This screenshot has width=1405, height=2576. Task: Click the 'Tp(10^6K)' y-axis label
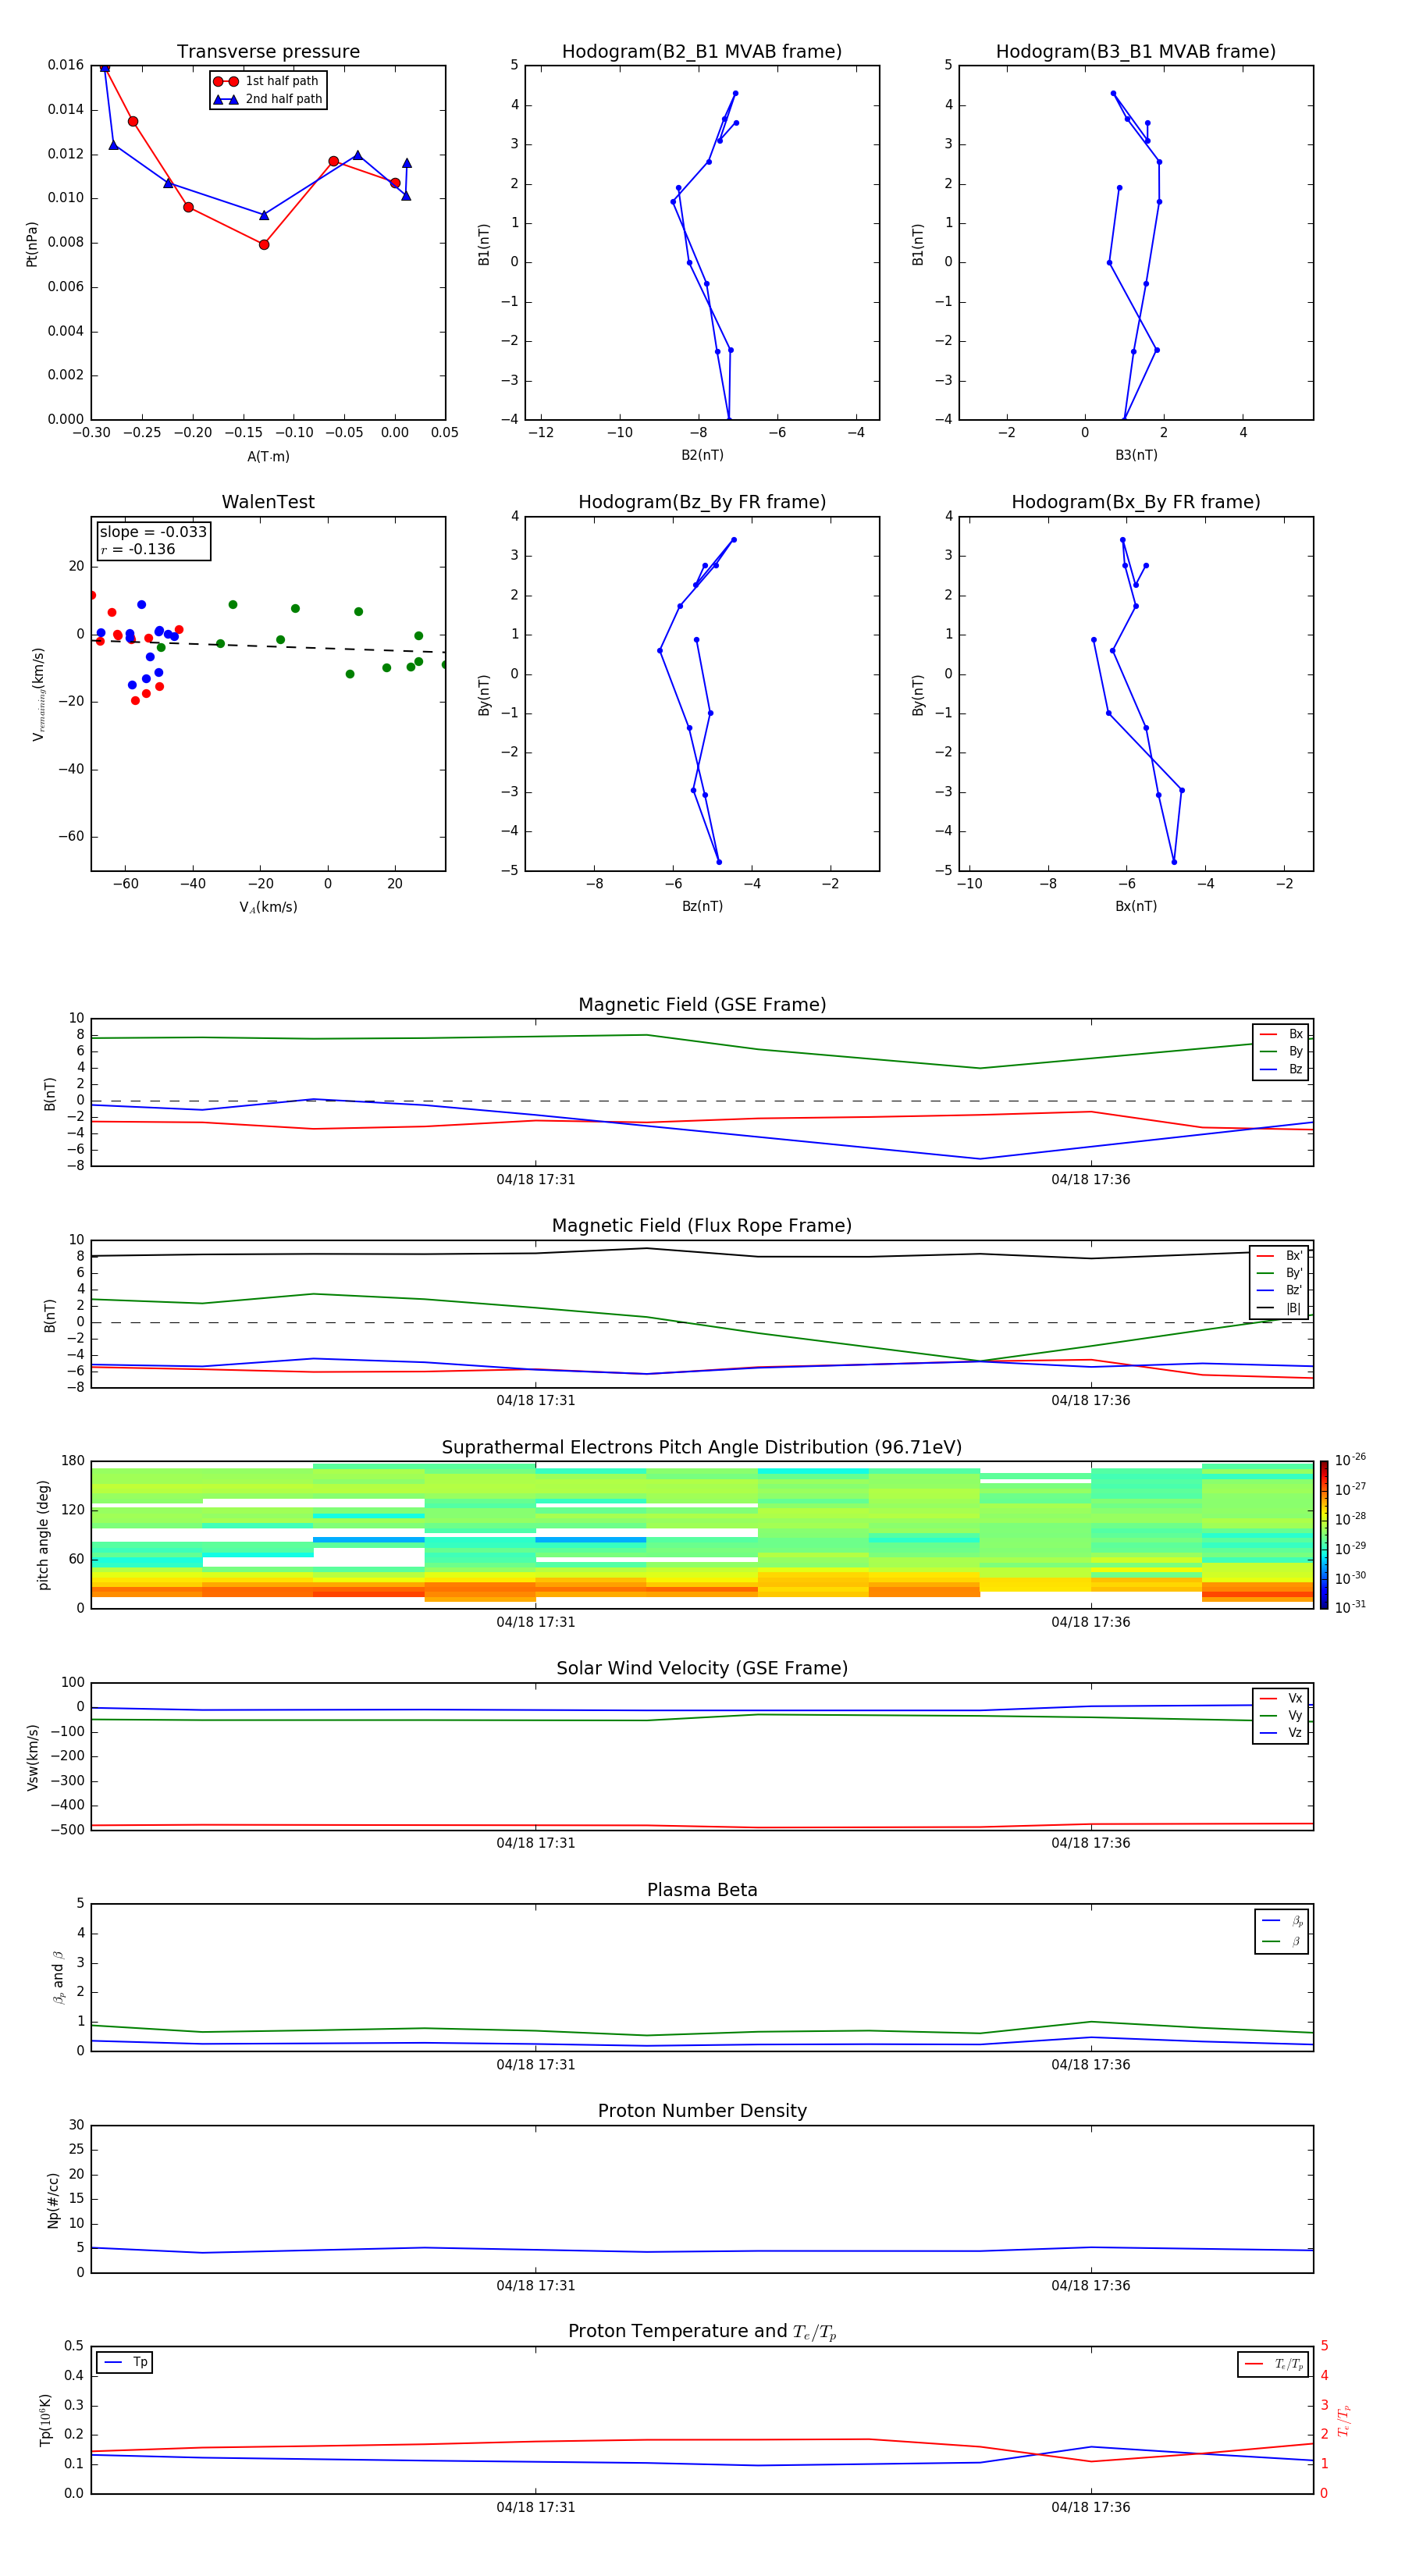[x=44, y=2420]
